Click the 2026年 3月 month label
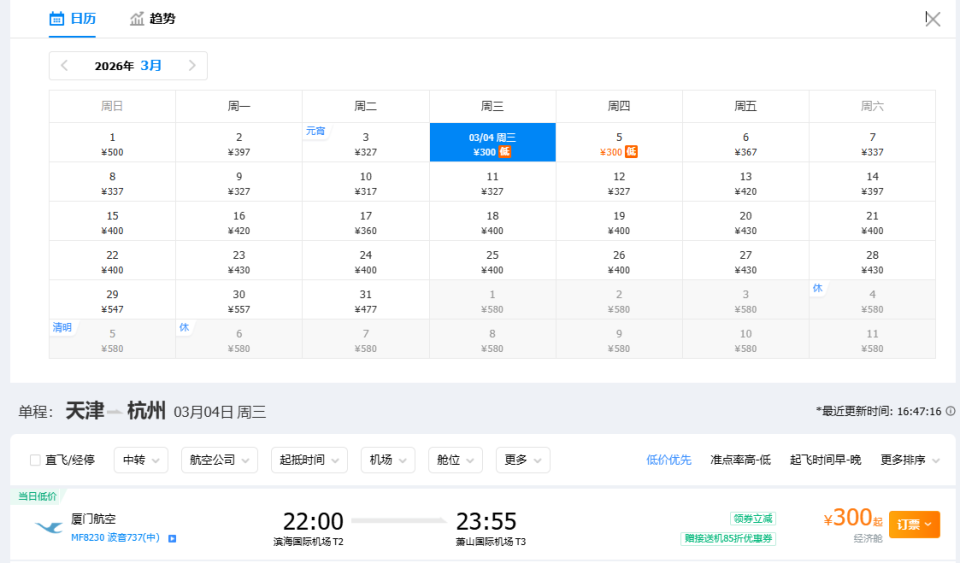This screenshot has width=960, height=563. (128, 65)
